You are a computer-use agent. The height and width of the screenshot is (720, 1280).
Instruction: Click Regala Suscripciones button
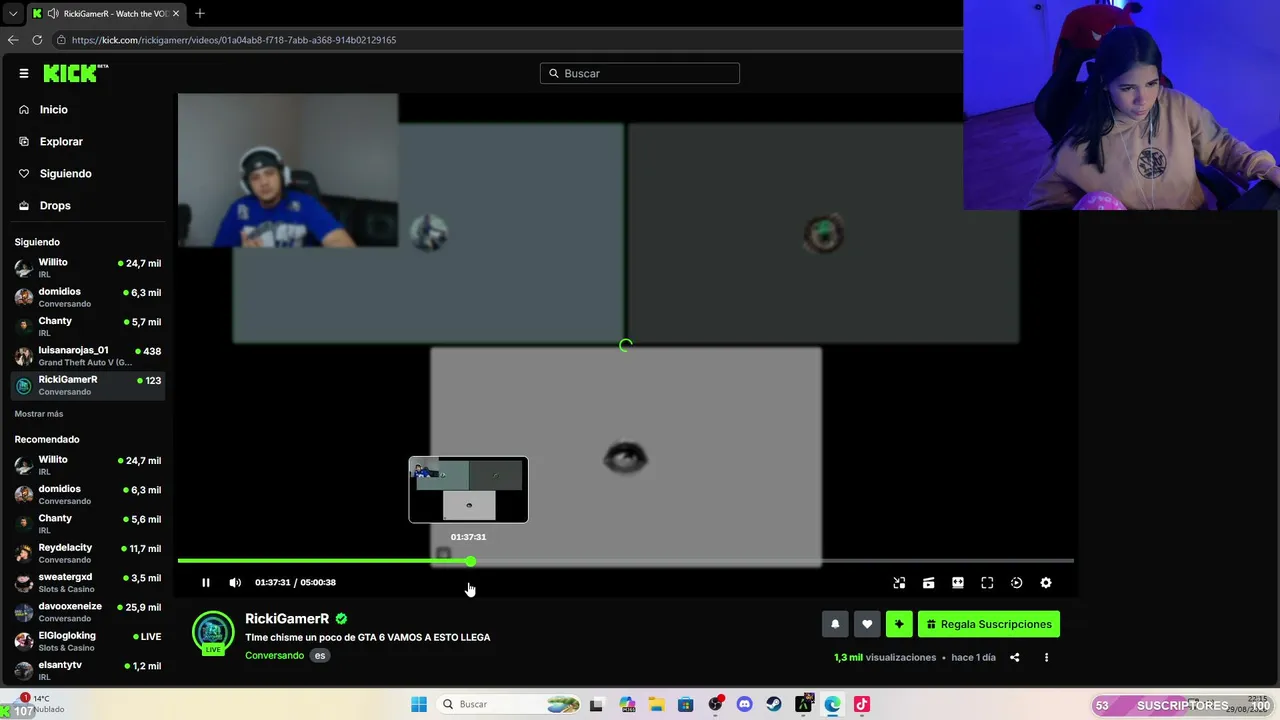click(x=989, y=624)
